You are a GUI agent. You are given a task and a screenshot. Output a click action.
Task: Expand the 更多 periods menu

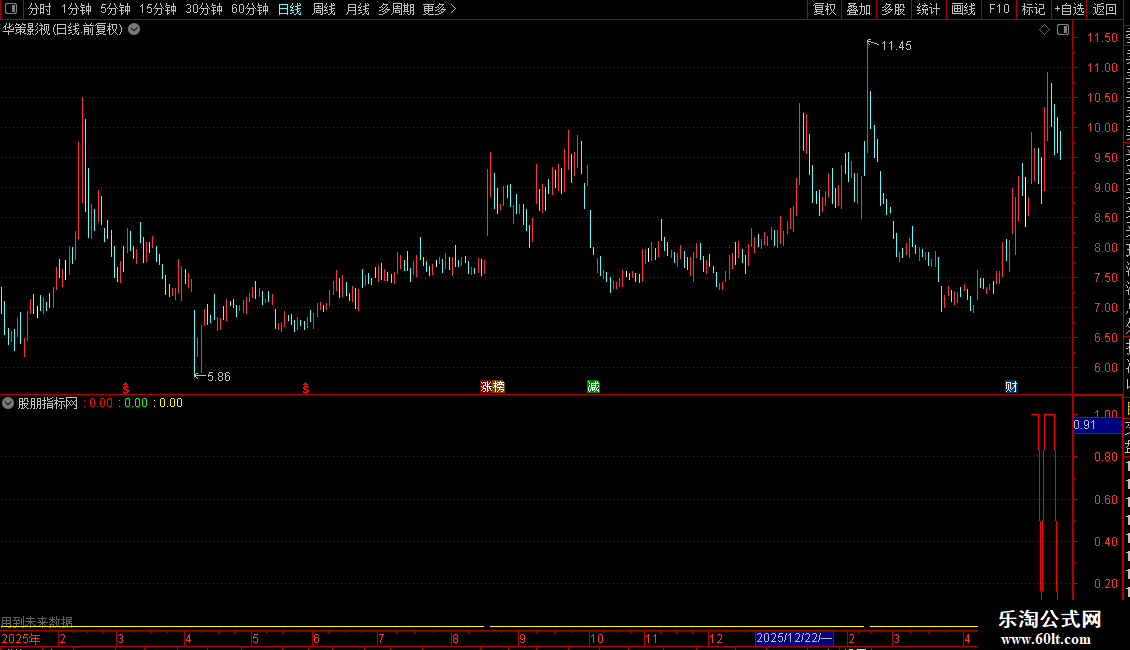point(439,9)
